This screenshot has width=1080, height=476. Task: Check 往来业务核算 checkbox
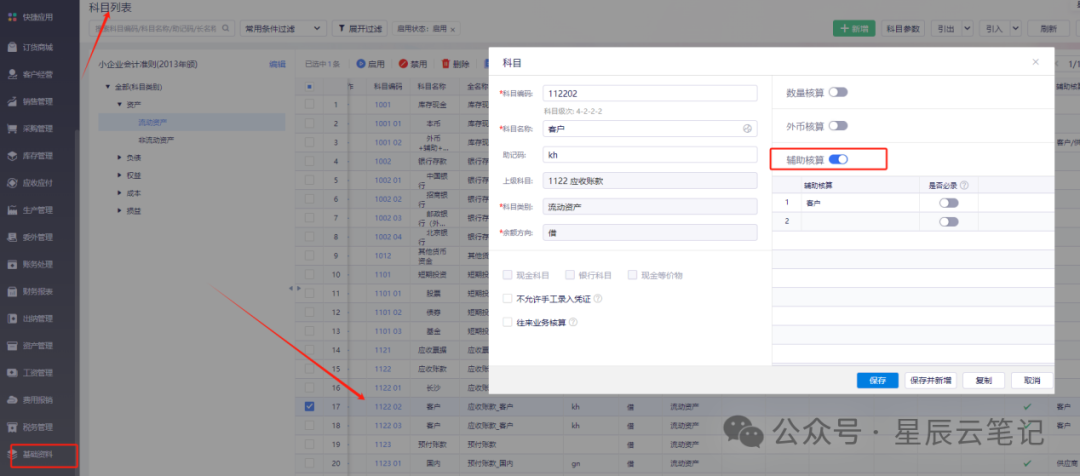(x=508, y=322)
